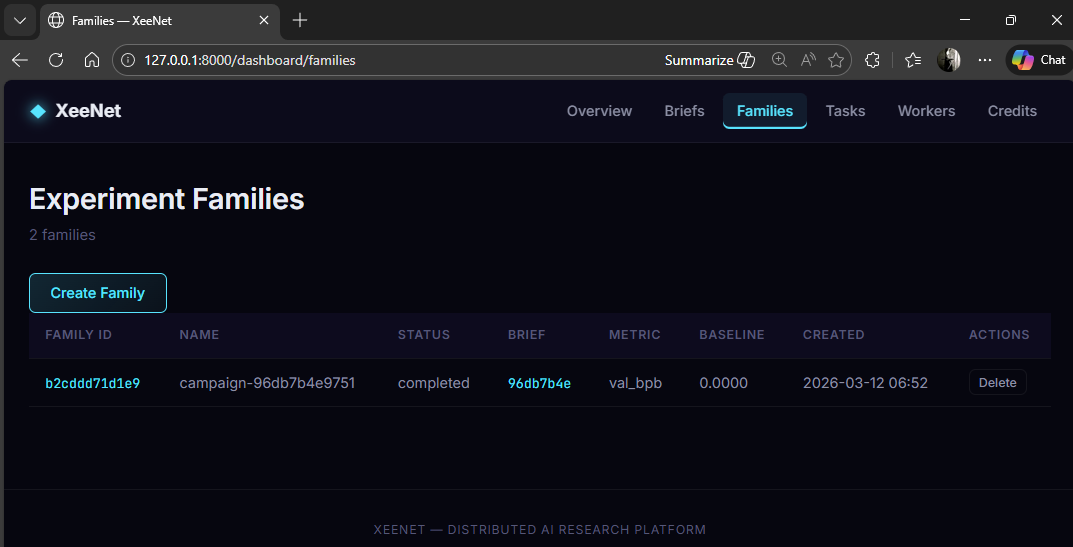Add page to favorites star icon
Image resolution: width=1073 pixels, height=547 pixels.
tap(835, 60)
